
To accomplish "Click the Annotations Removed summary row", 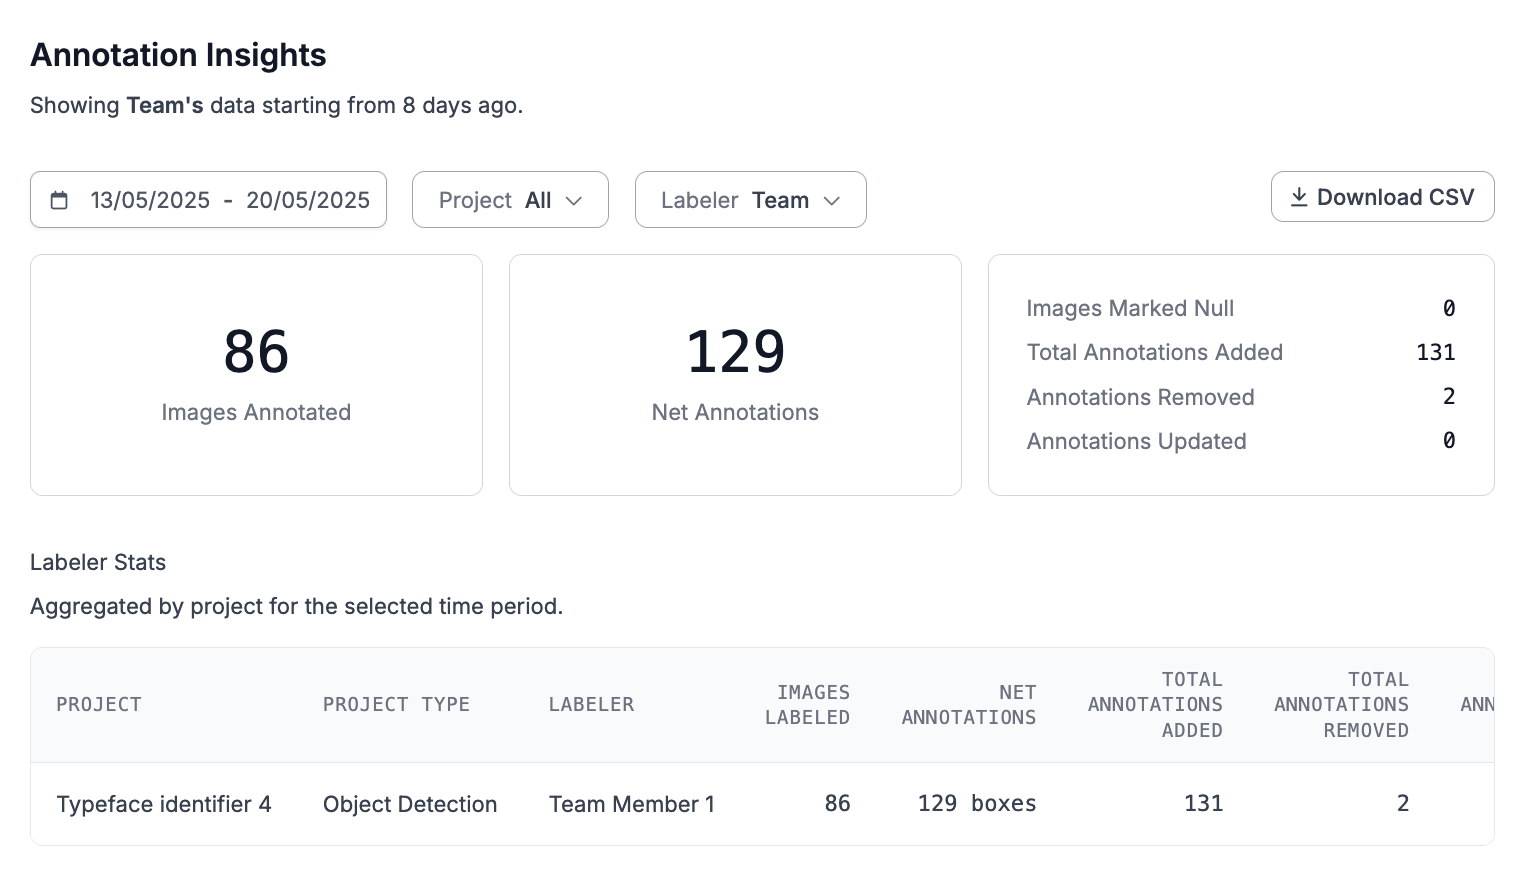I will [1240, 397].
